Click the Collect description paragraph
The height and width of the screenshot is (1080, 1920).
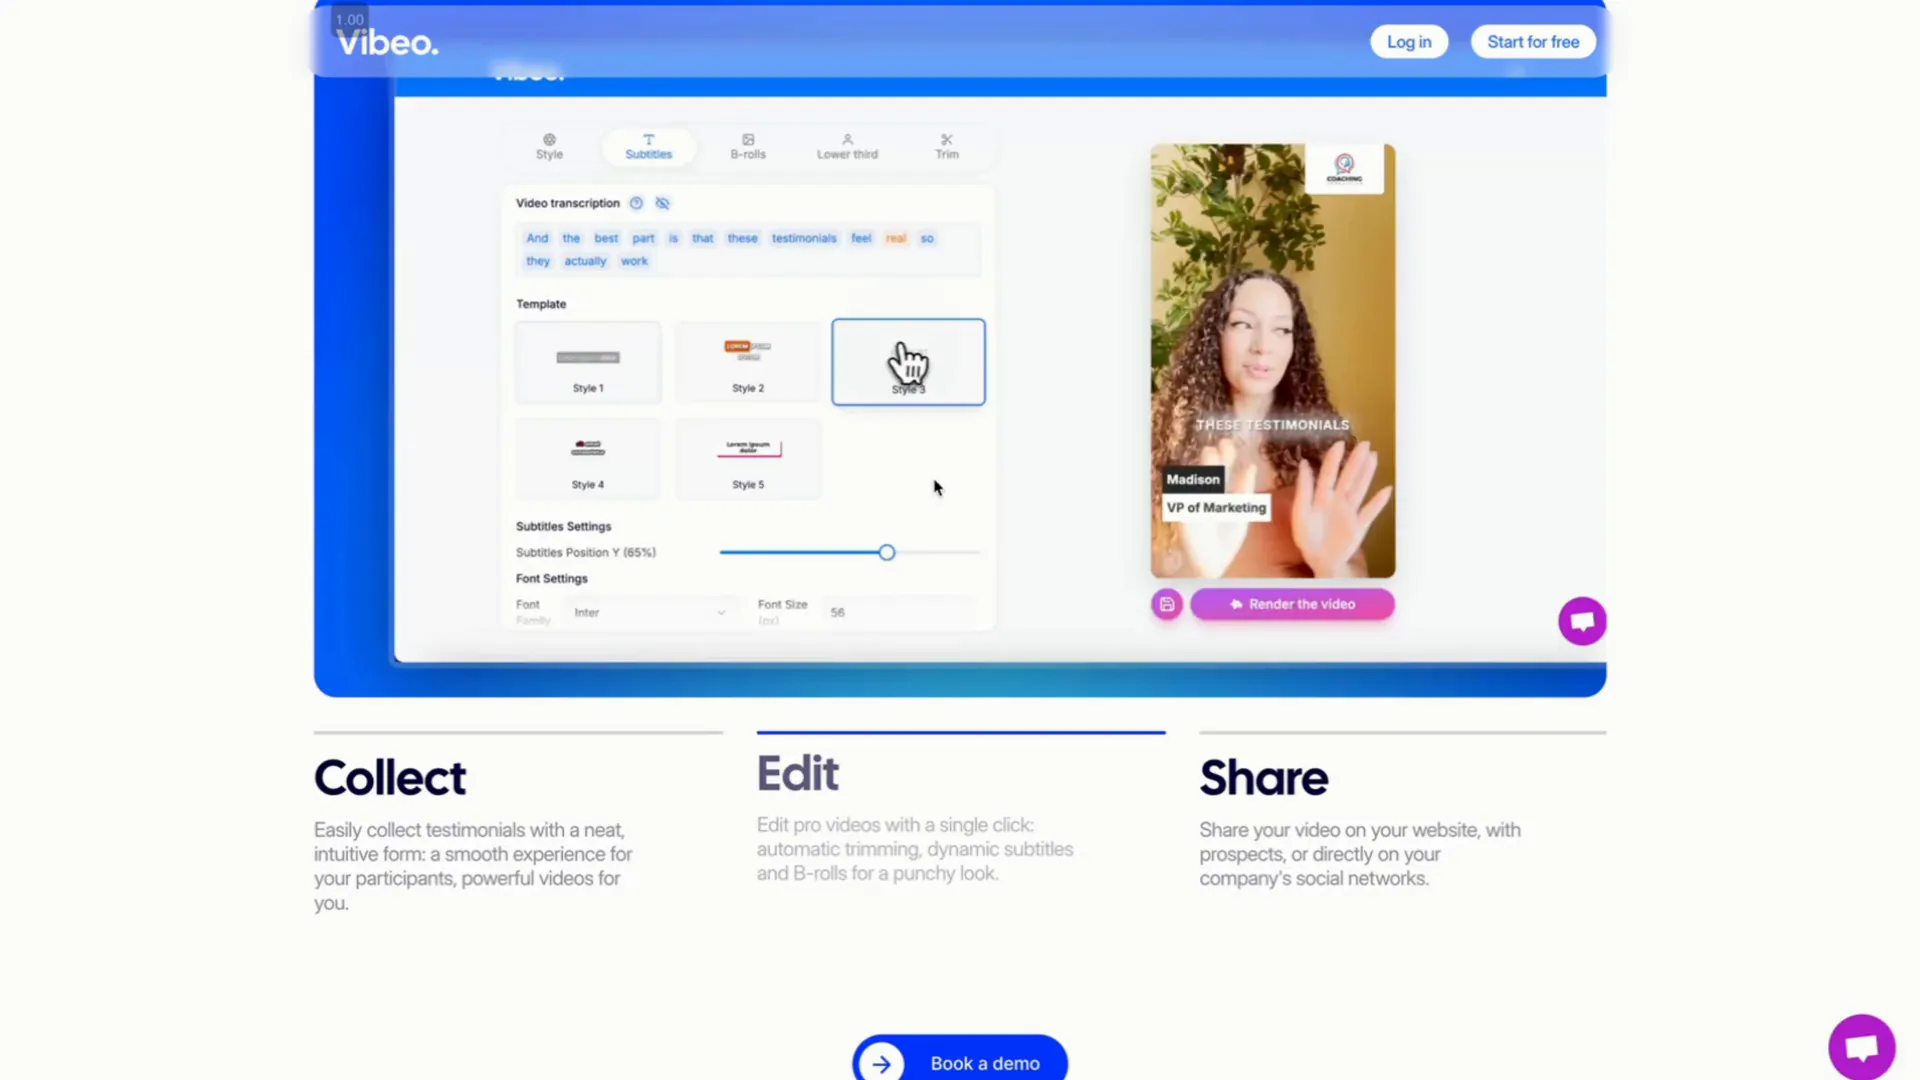473,866
